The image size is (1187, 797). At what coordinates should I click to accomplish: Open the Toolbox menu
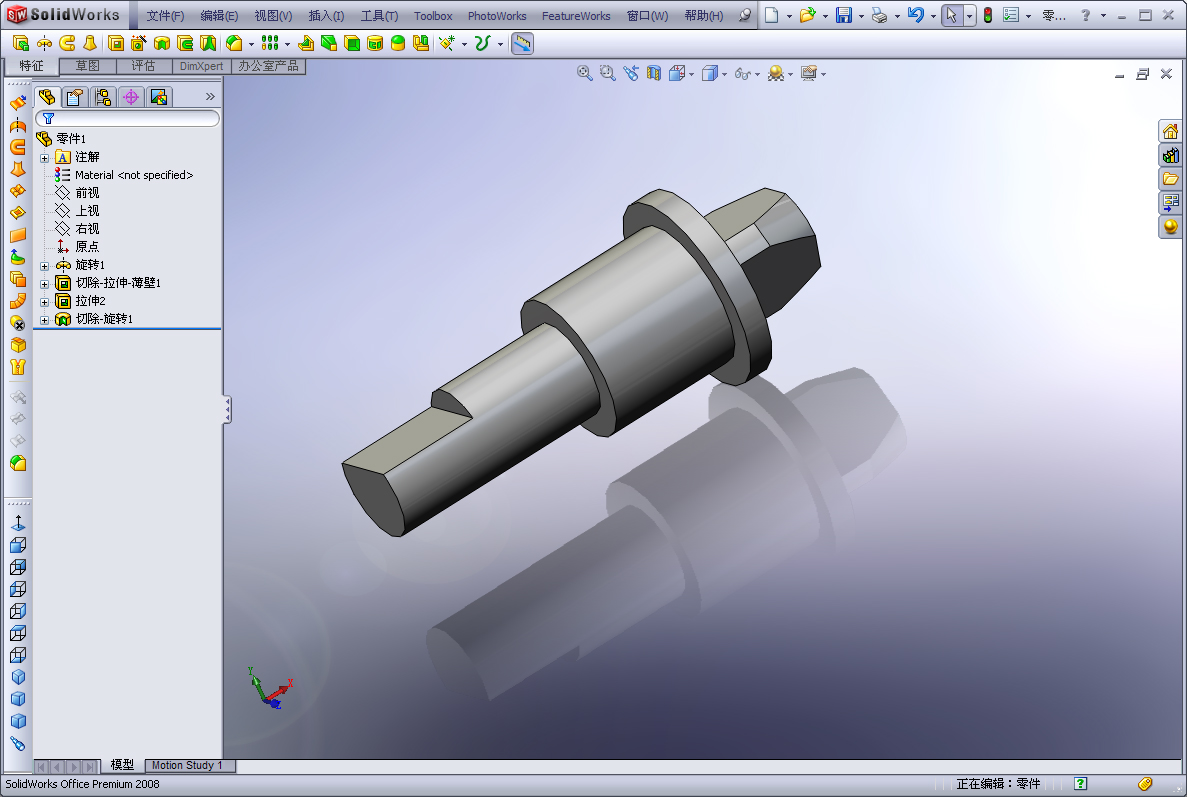[x=433, y=15]
